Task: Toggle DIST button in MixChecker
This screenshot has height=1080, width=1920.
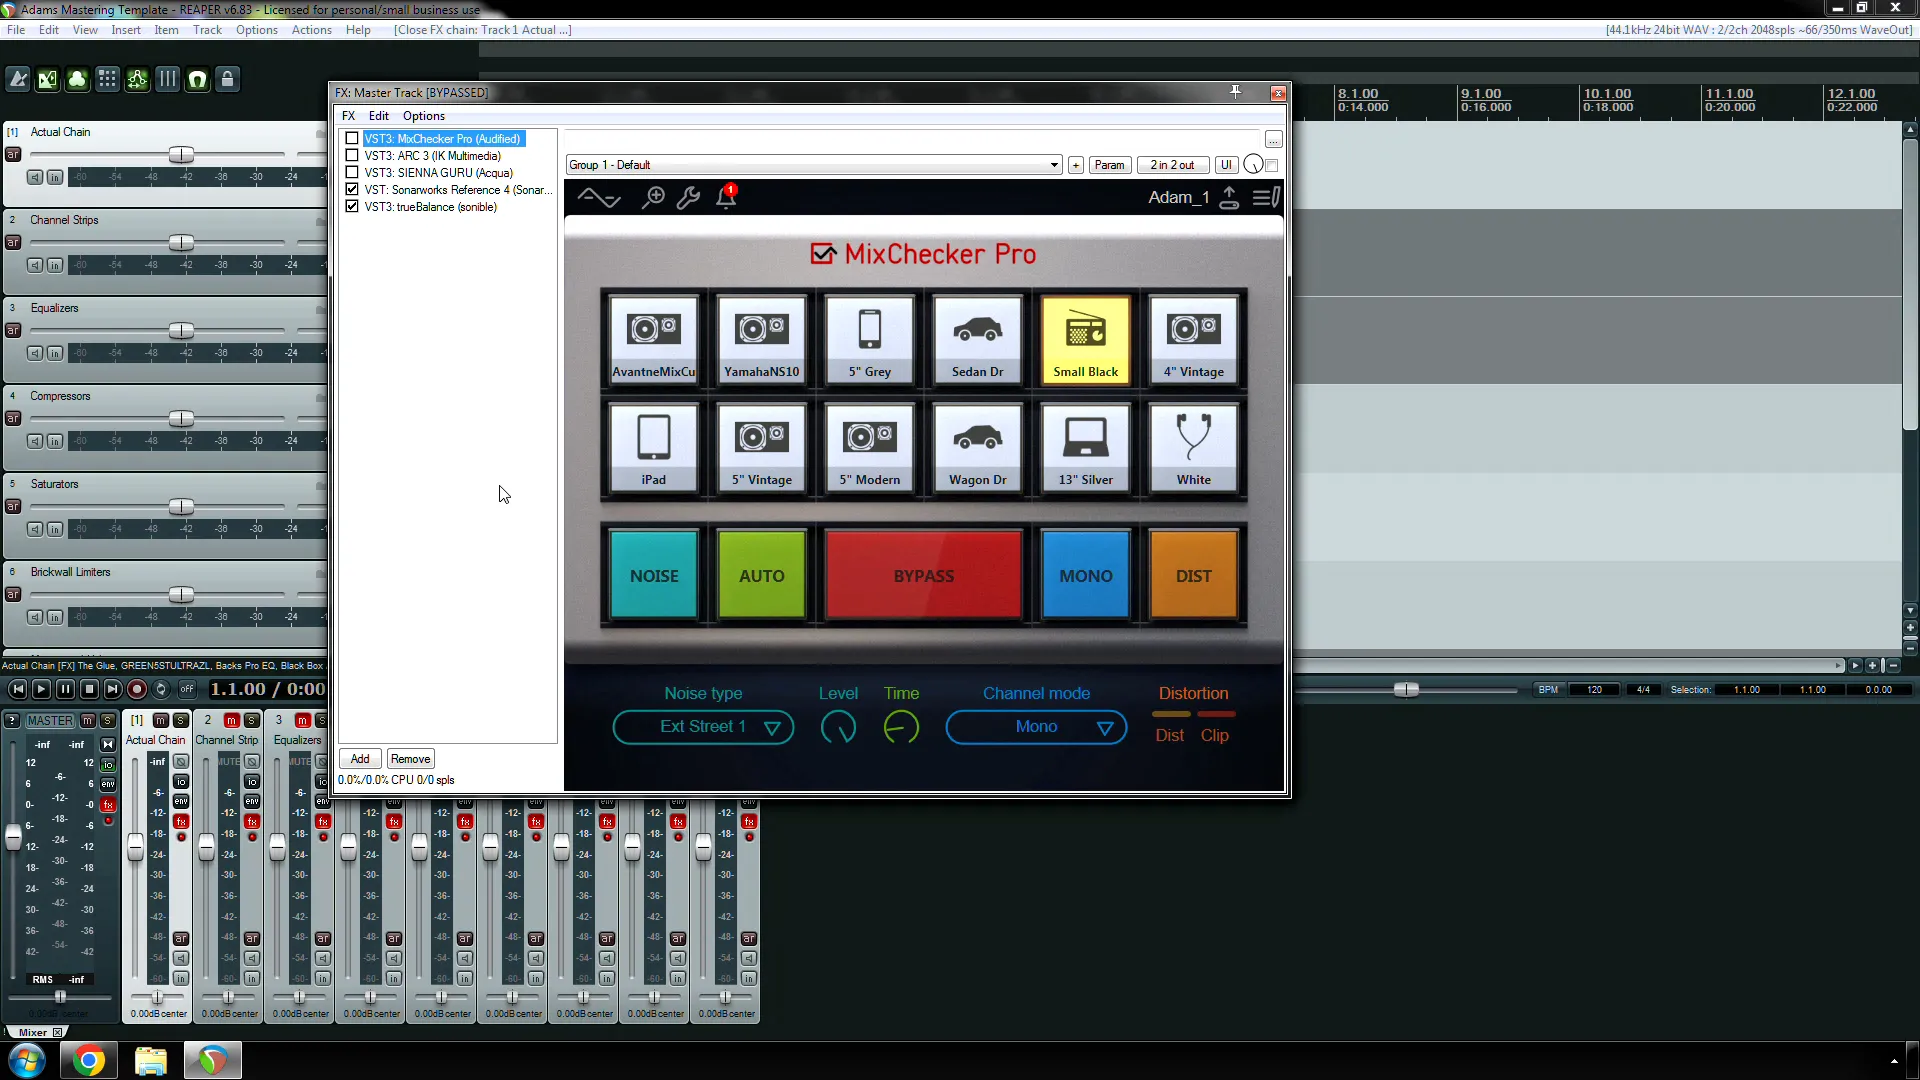Action: coord(1194,575)
